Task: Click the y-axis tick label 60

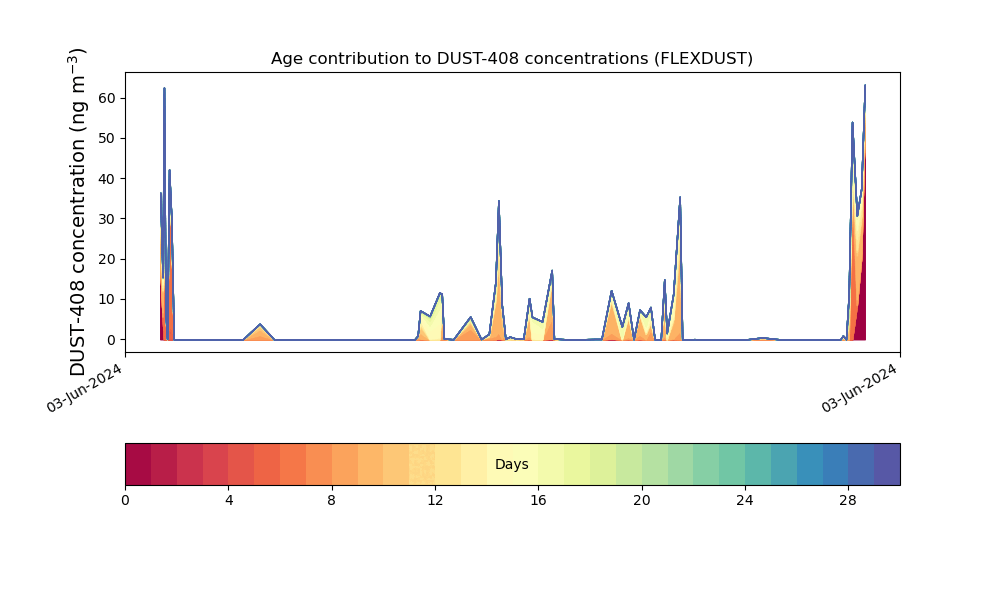Action: 107,98
